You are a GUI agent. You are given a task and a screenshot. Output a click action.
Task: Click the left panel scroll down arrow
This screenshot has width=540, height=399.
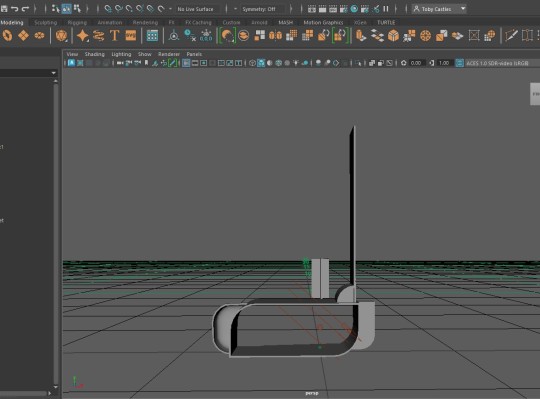tap(56, 387)
